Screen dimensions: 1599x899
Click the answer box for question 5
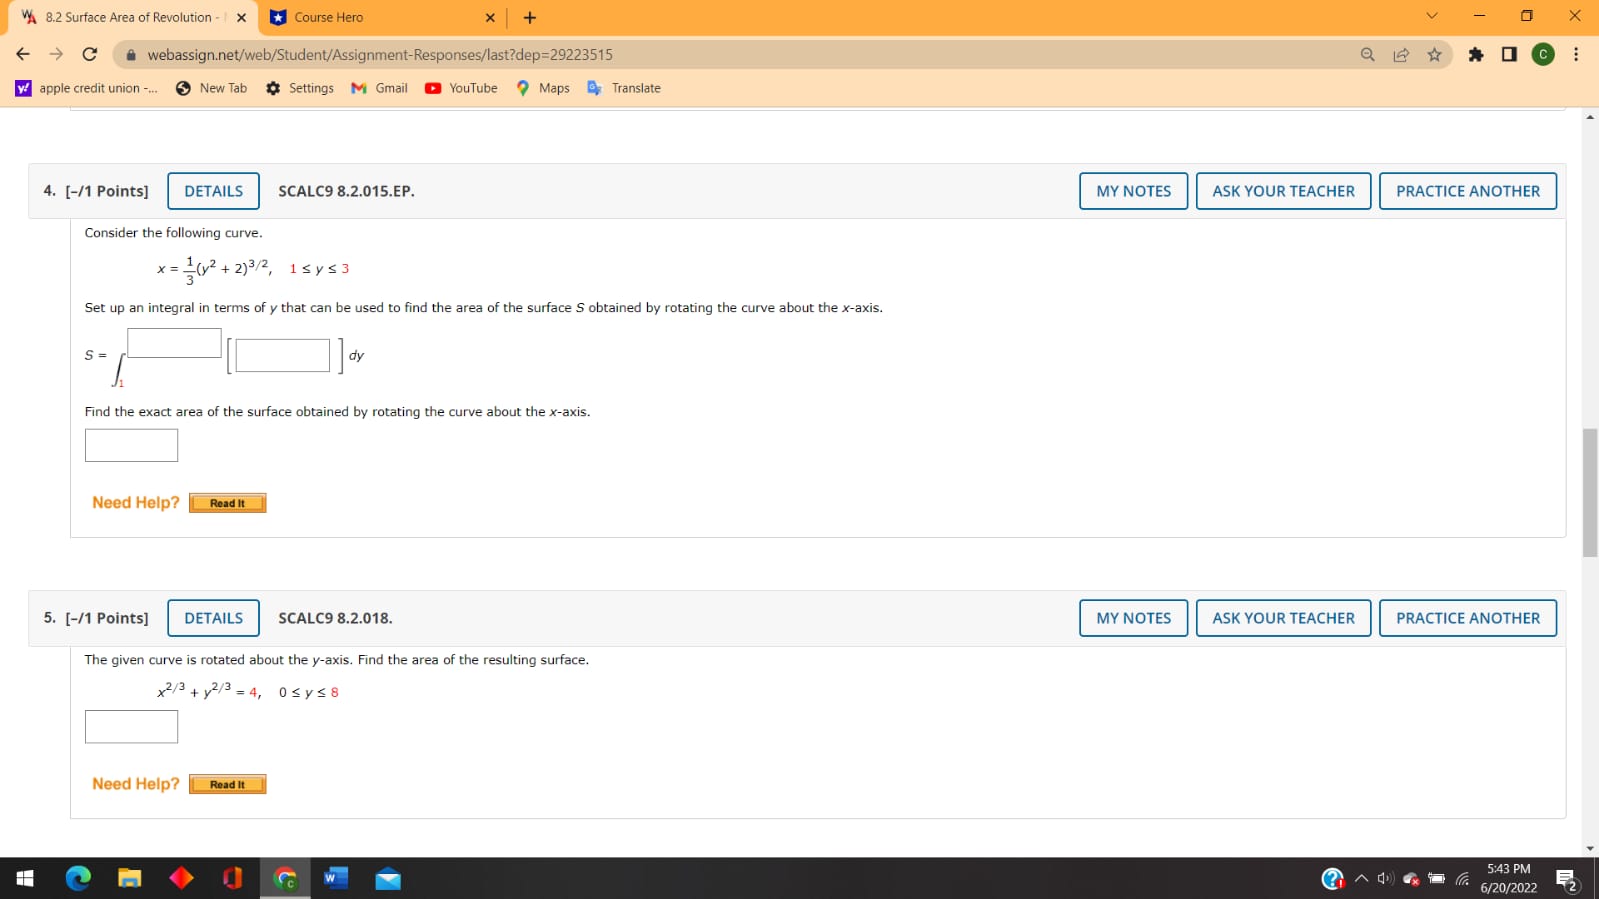[x=131, y=727]
